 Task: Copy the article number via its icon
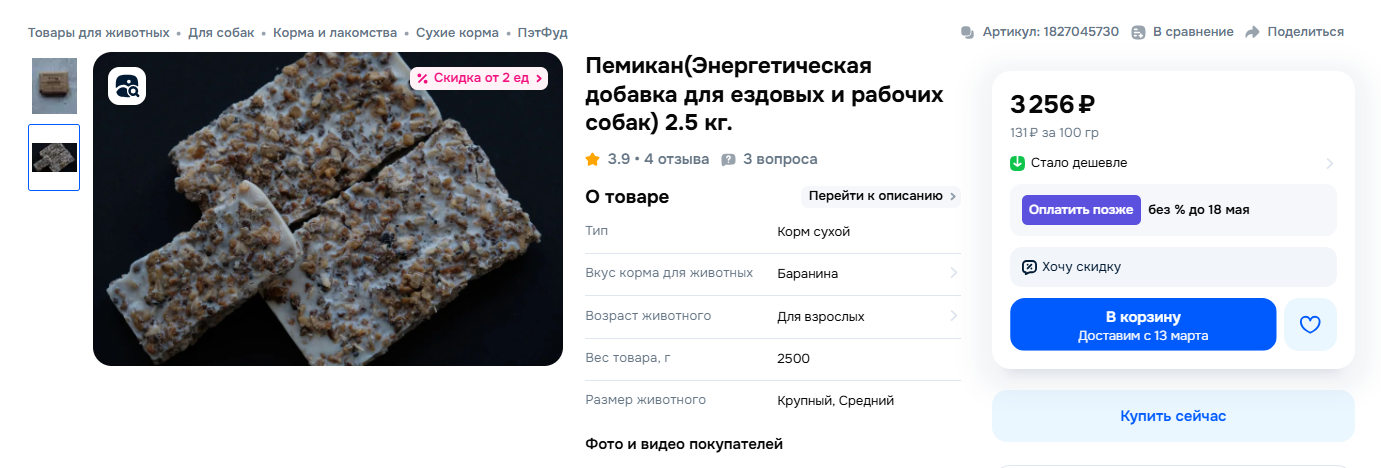(x=967, y=32)
